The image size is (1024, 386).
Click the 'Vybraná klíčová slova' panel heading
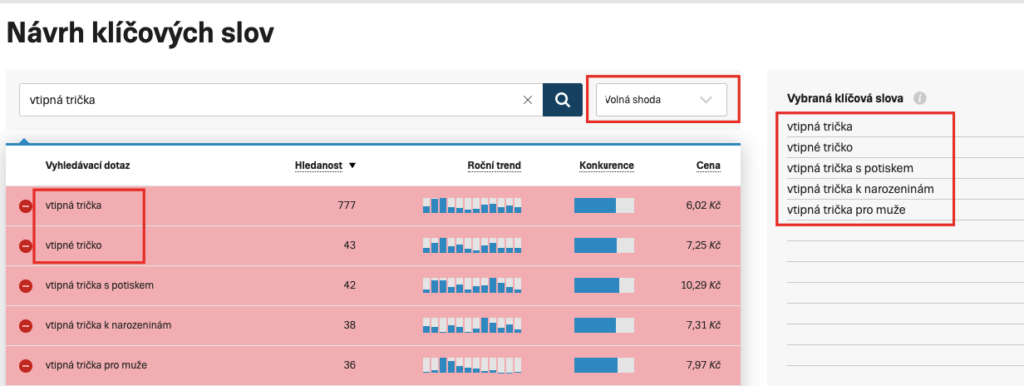[x=846, y=99]
